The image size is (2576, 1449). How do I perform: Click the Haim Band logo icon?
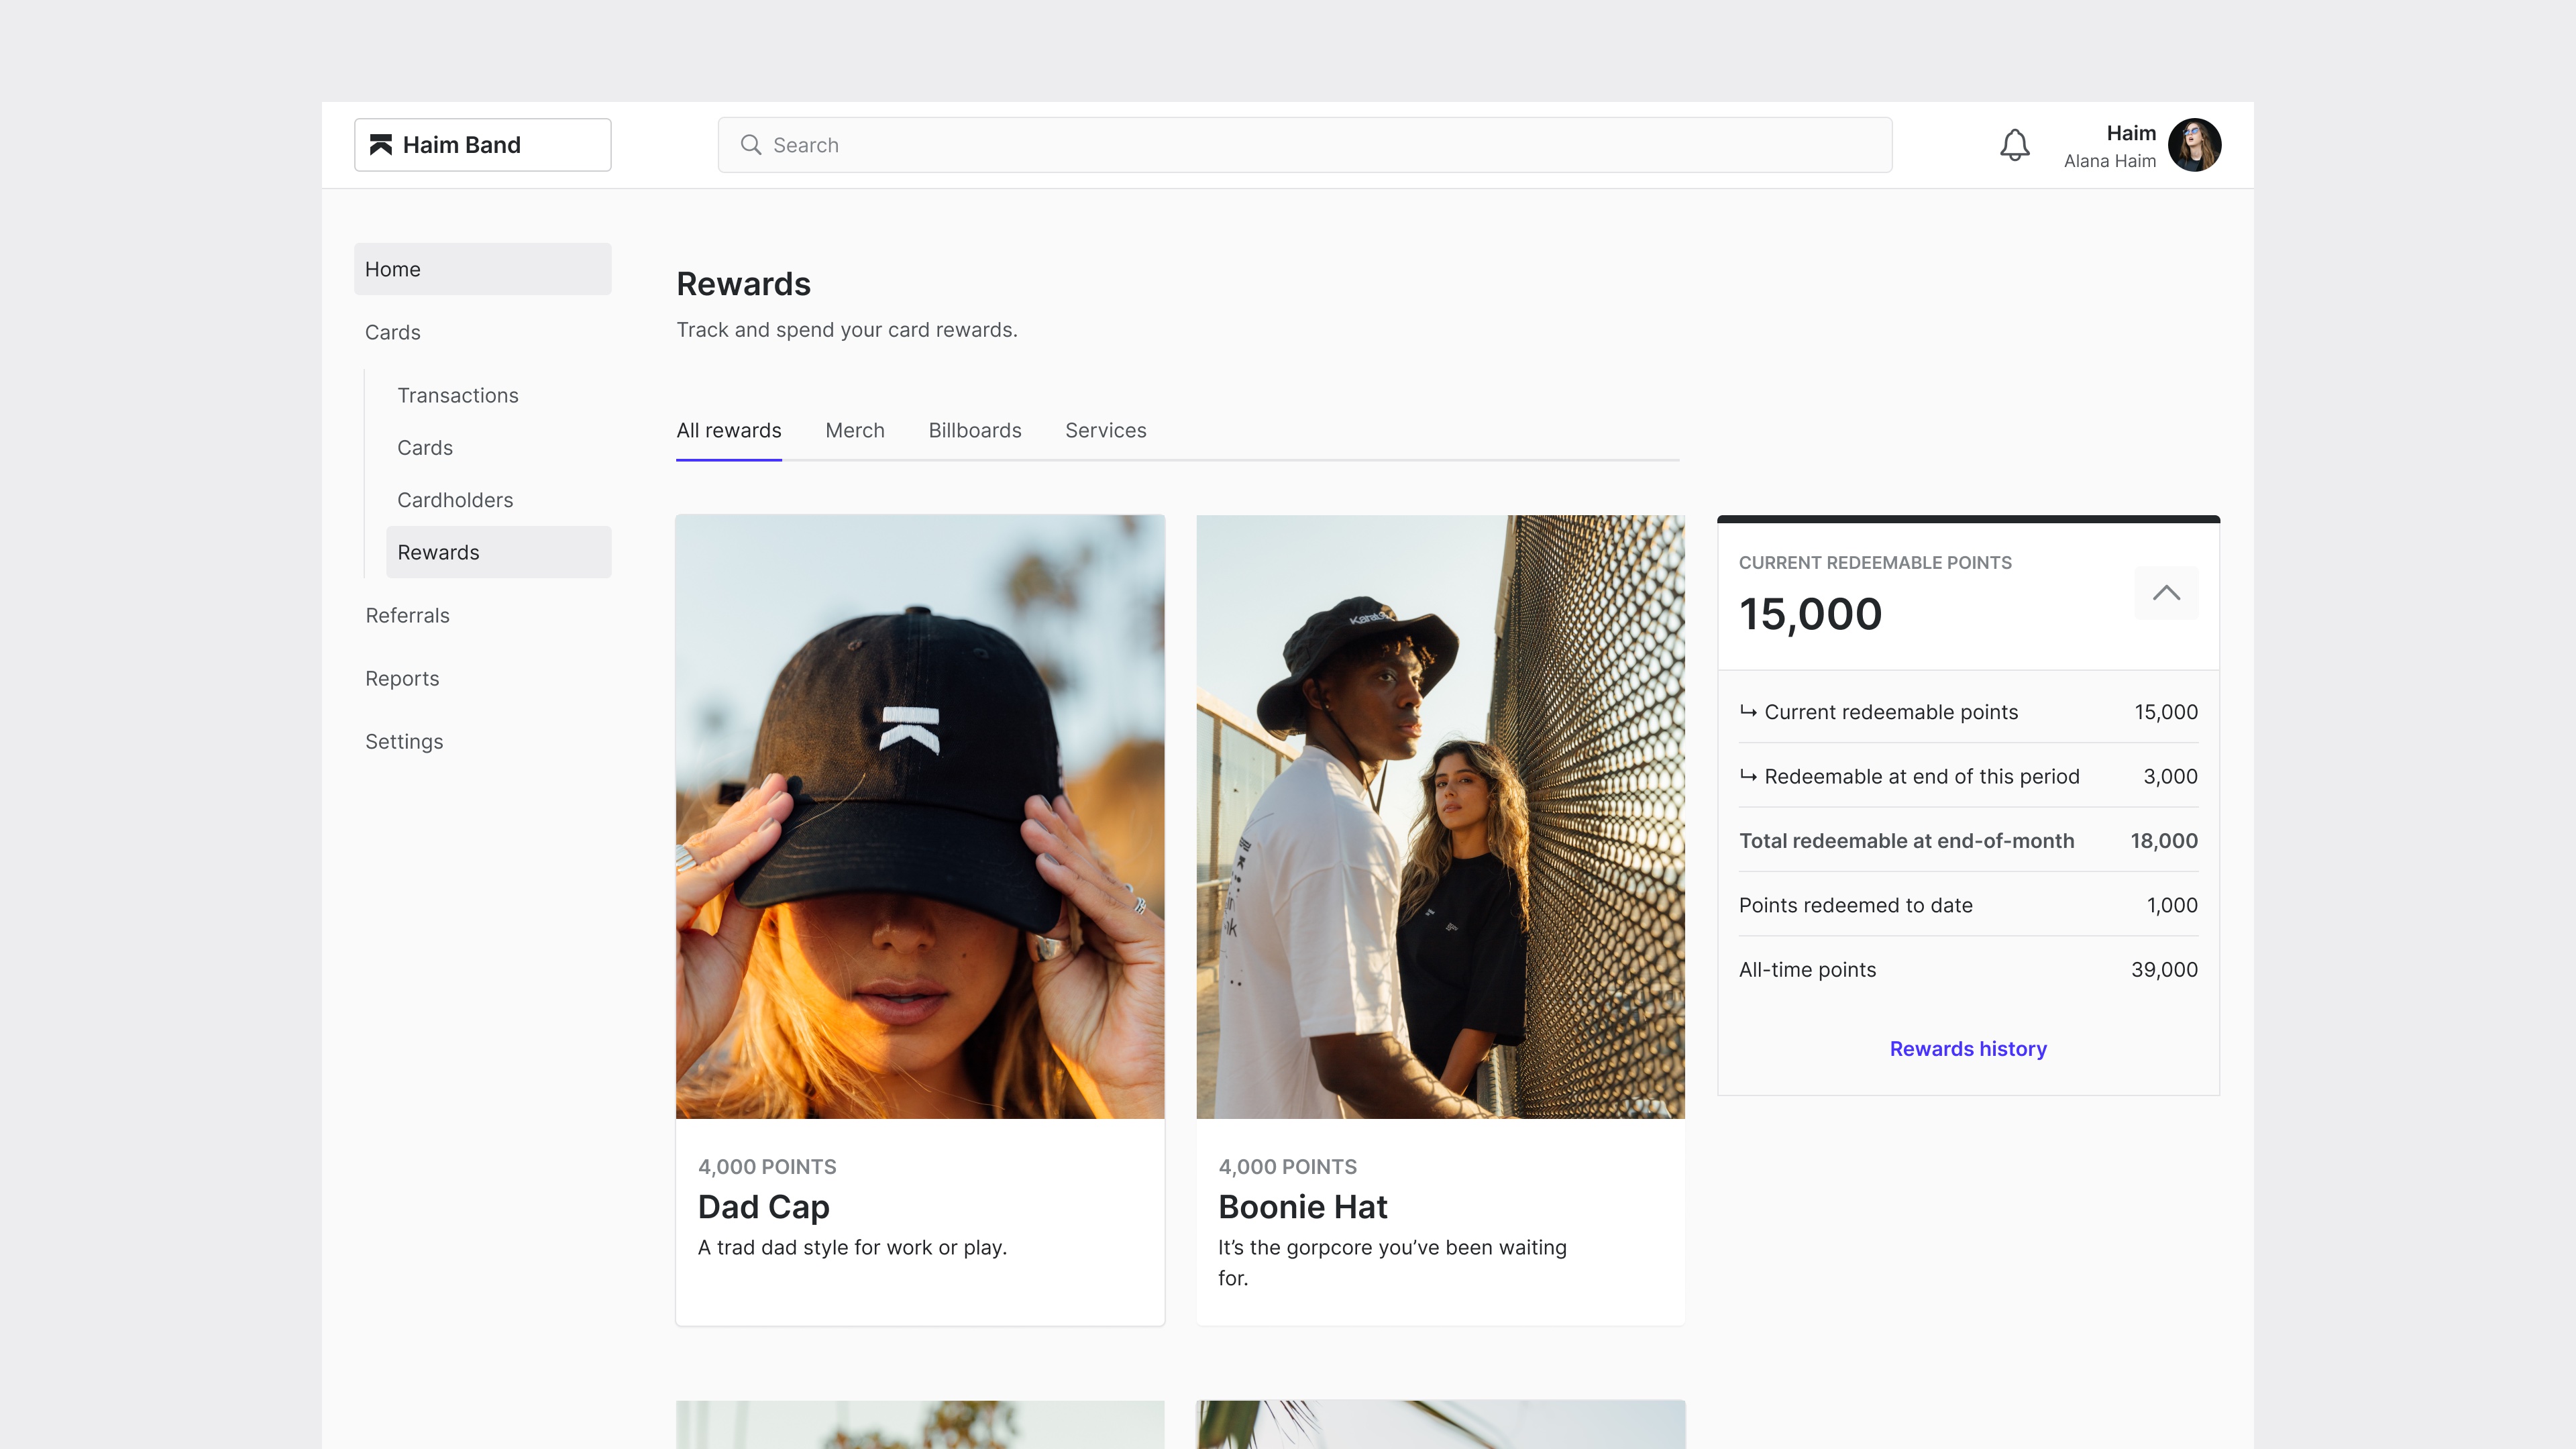click(380, 145)
